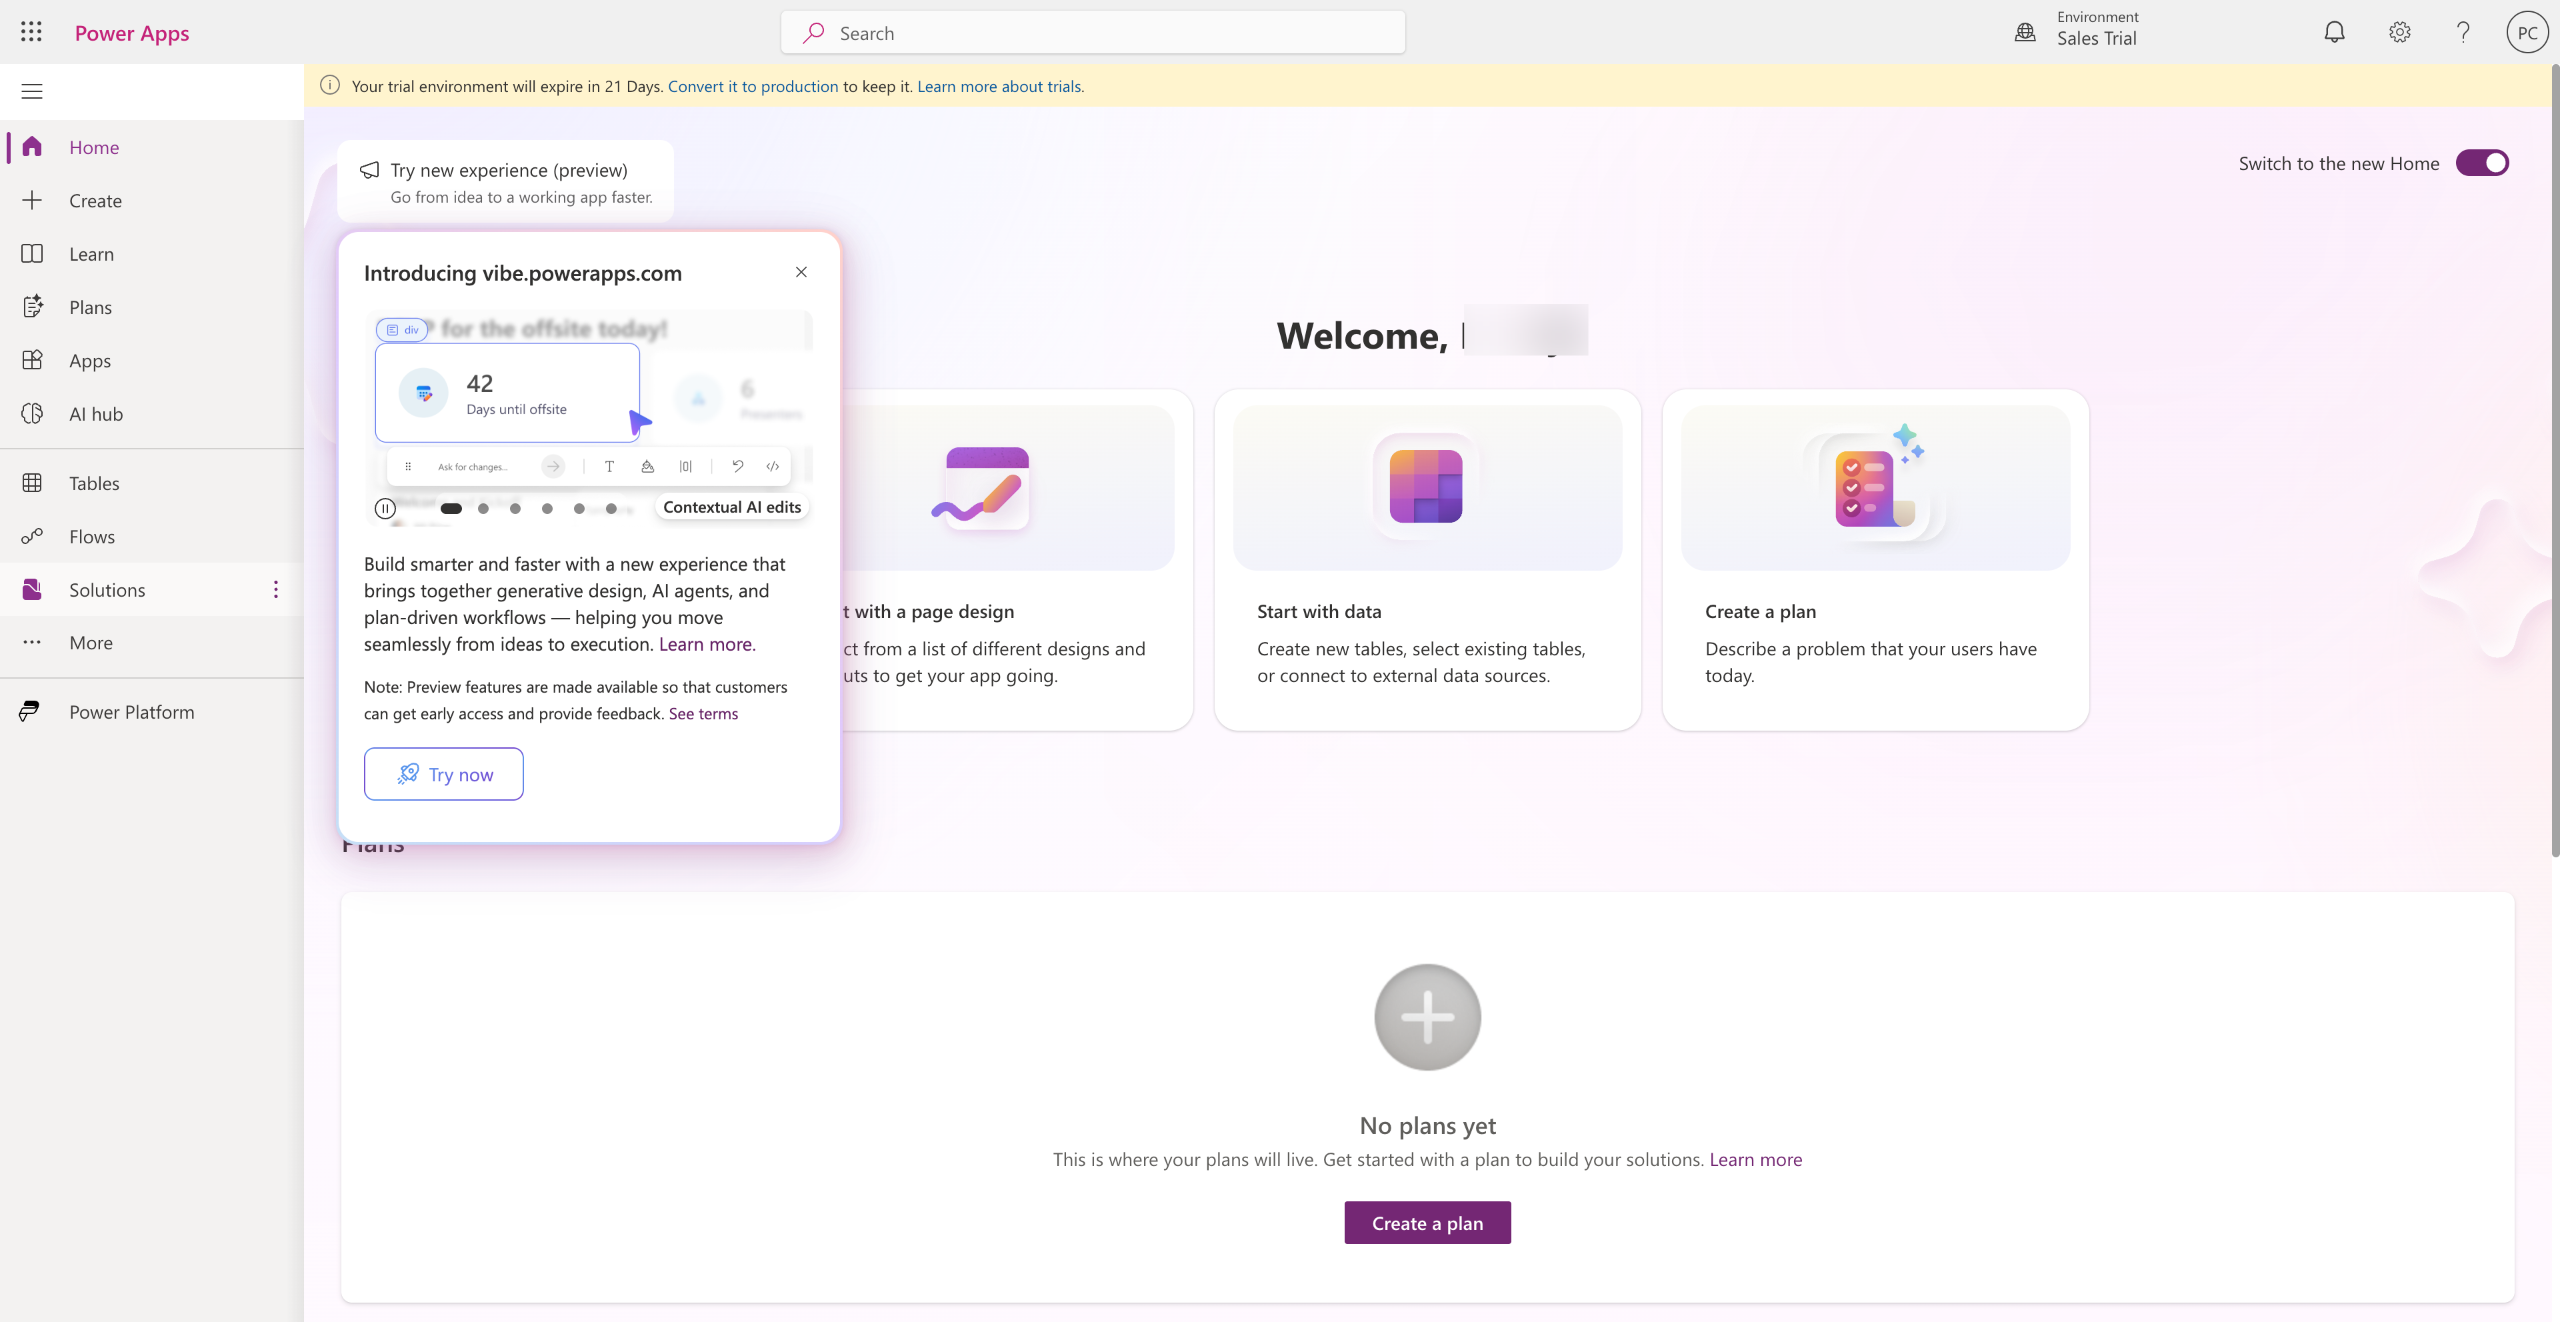This screenshot has height=1322, width=2560.
Task: Open the PC account avatar
Action: pos(2527,32)
